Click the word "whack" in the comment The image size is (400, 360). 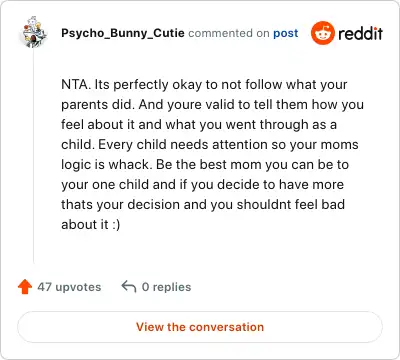tap(128, 165)
